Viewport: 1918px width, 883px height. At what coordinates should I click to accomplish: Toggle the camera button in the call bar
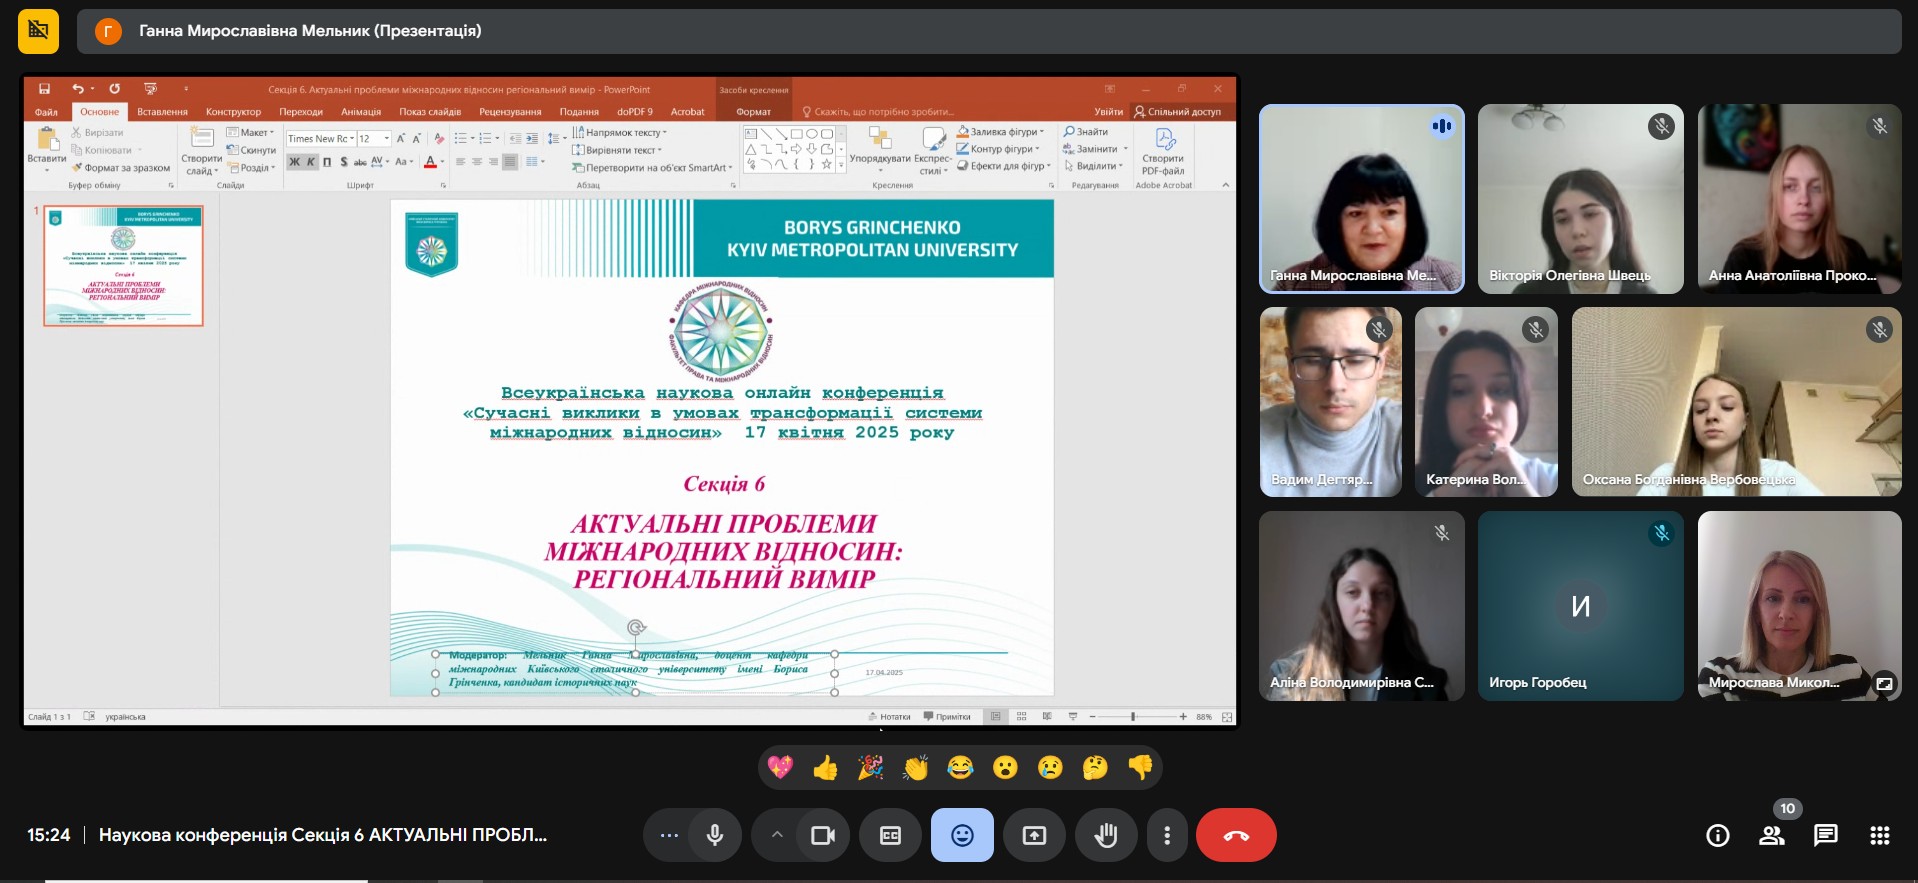click(x=823, y=835)
